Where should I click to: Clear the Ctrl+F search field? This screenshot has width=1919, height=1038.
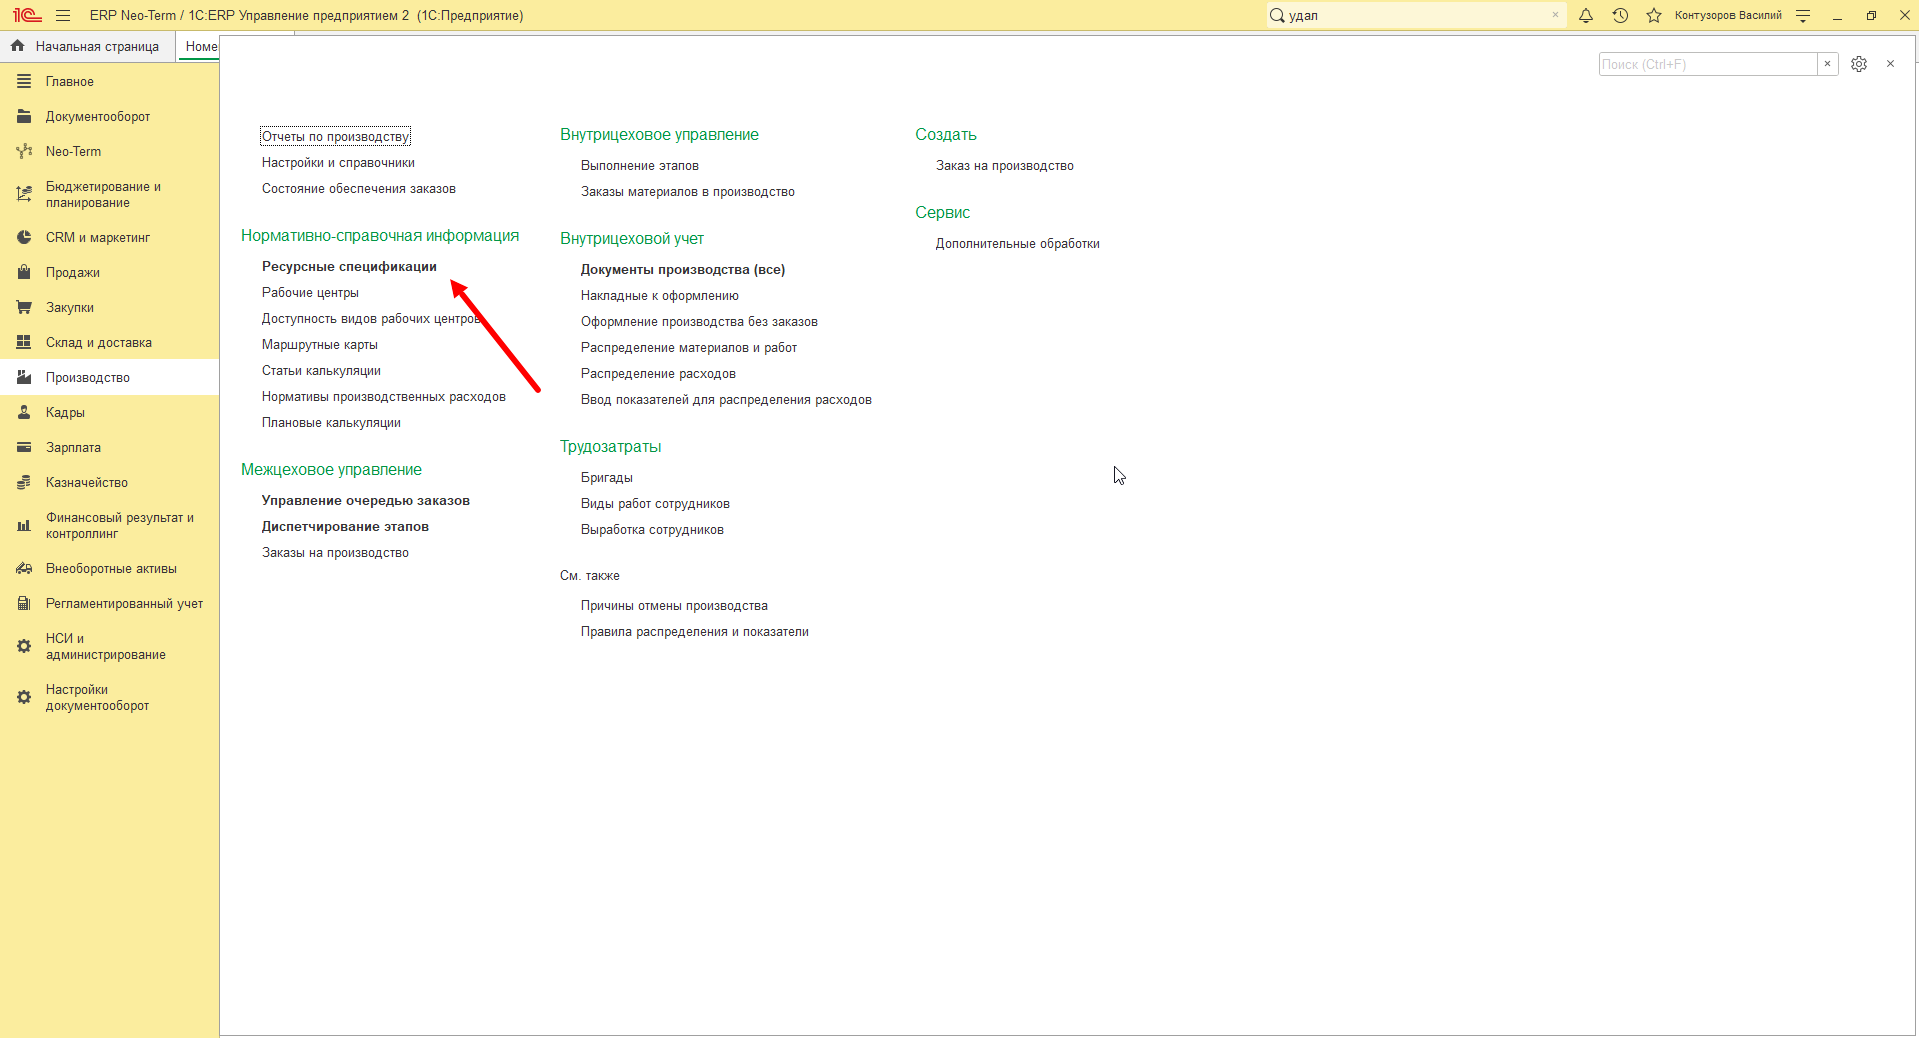[1827, 64]
